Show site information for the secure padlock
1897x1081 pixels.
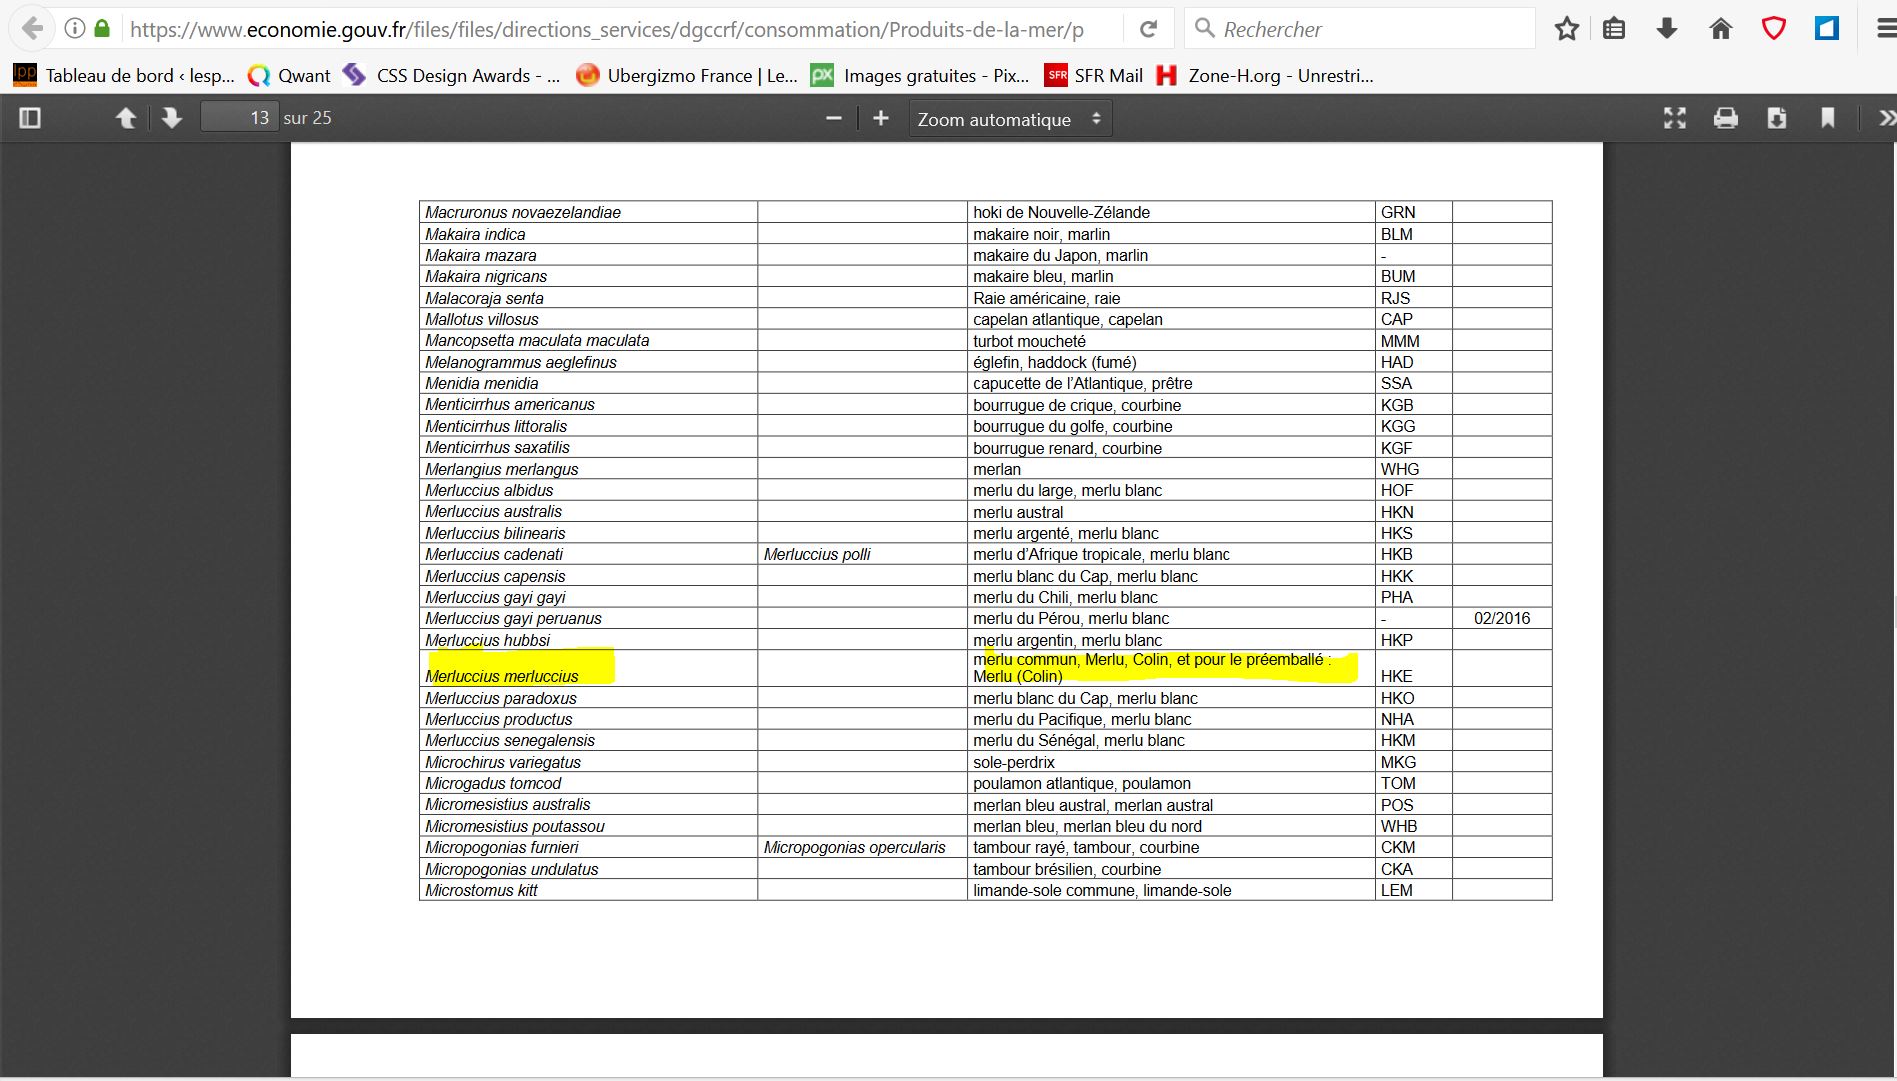coord(101,29)
